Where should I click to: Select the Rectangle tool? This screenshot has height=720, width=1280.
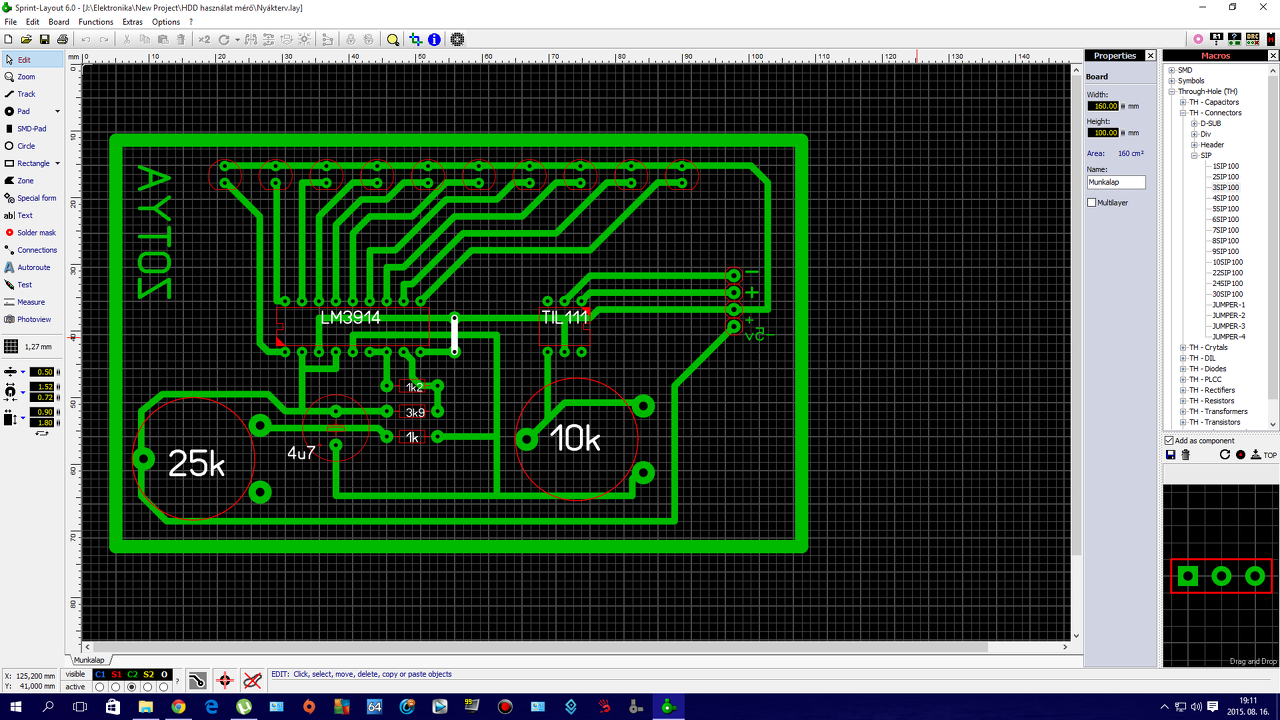[25, 163]
